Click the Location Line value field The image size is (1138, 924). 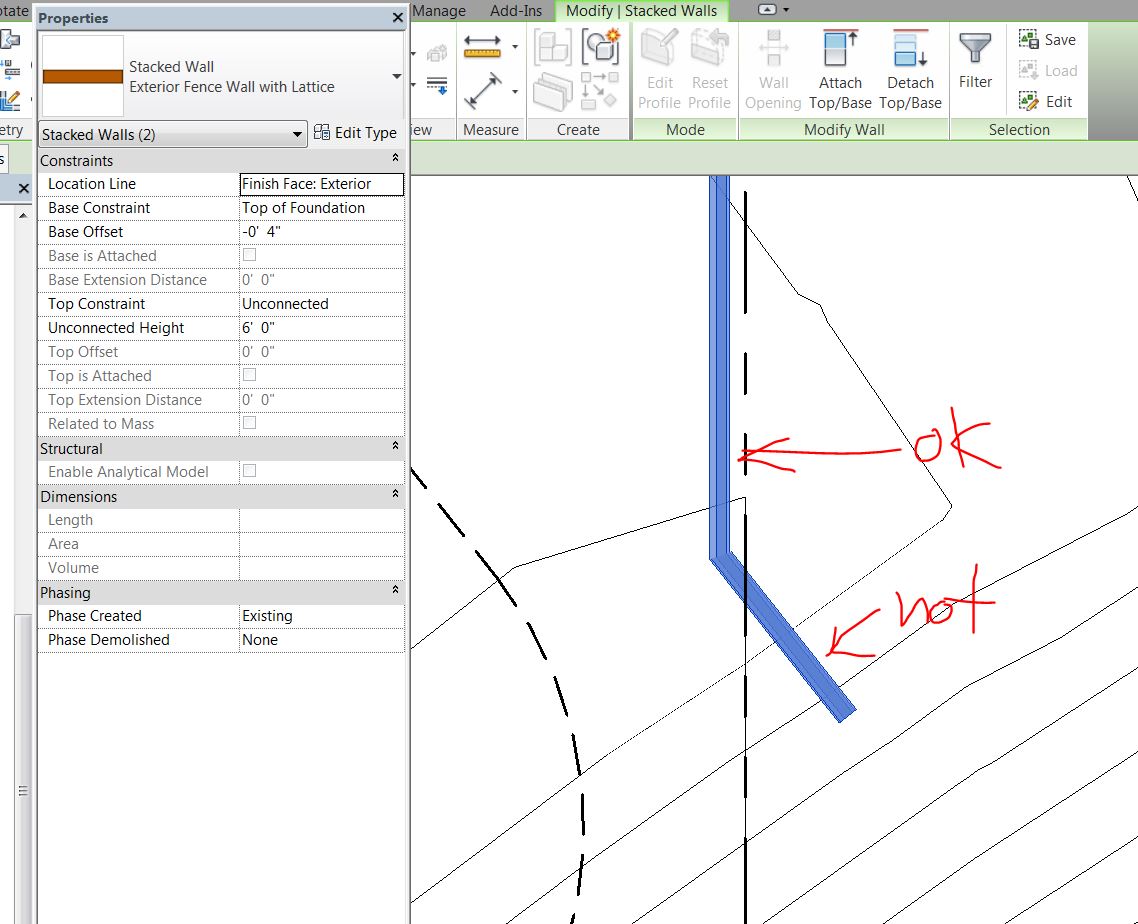(322, 184)
